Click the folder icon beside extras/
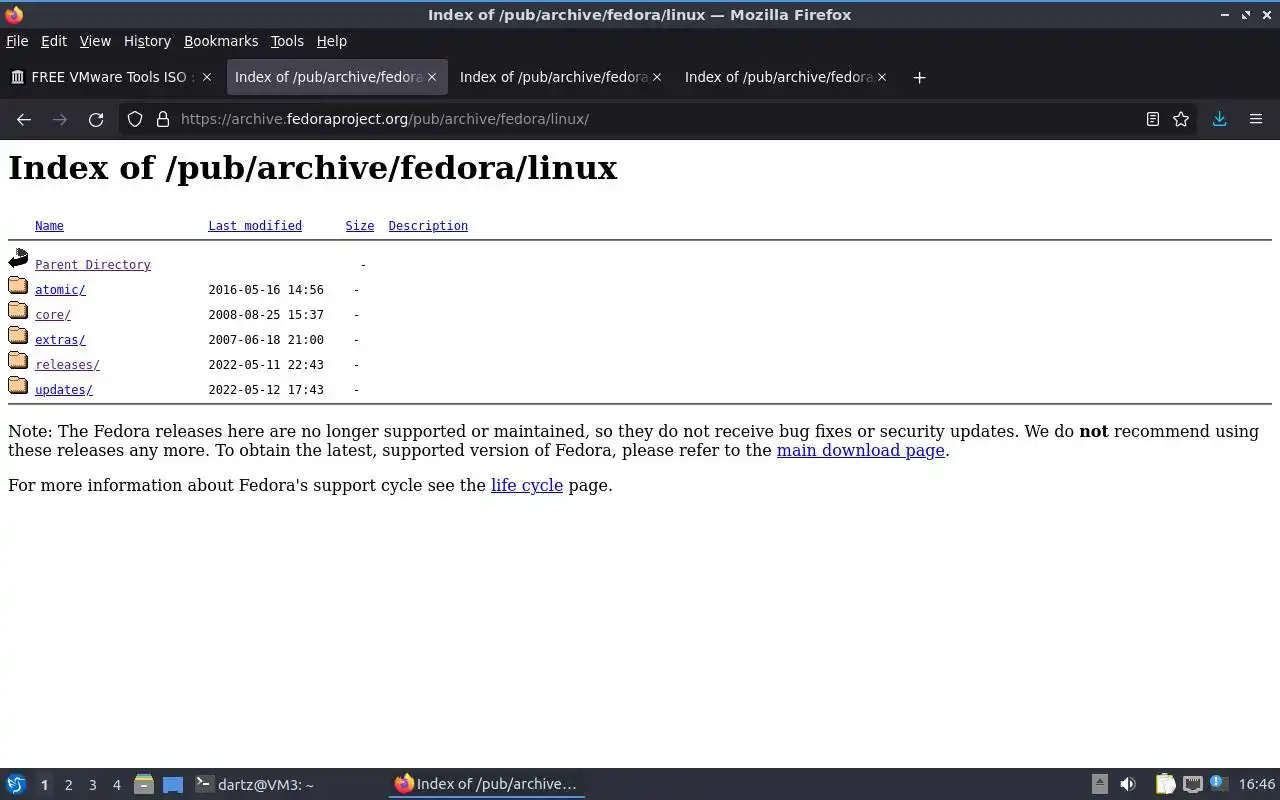This screenshot has height=800, width=1280. point(18,336)
